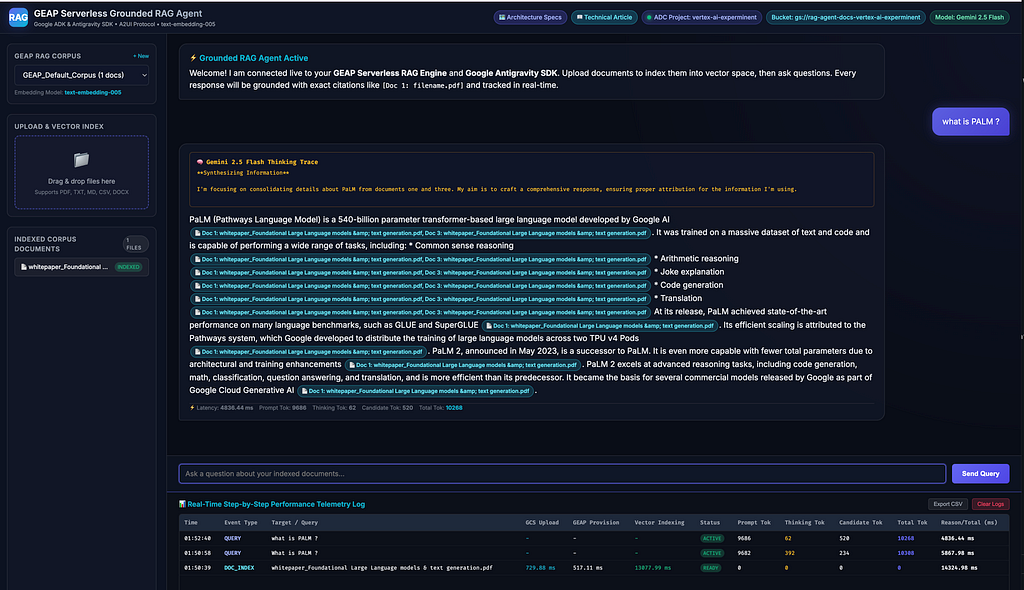This screenshot has height=590, width=1024.
Task: Click the whitepaper pdf target in telemetry log
Action: (381, 568)
